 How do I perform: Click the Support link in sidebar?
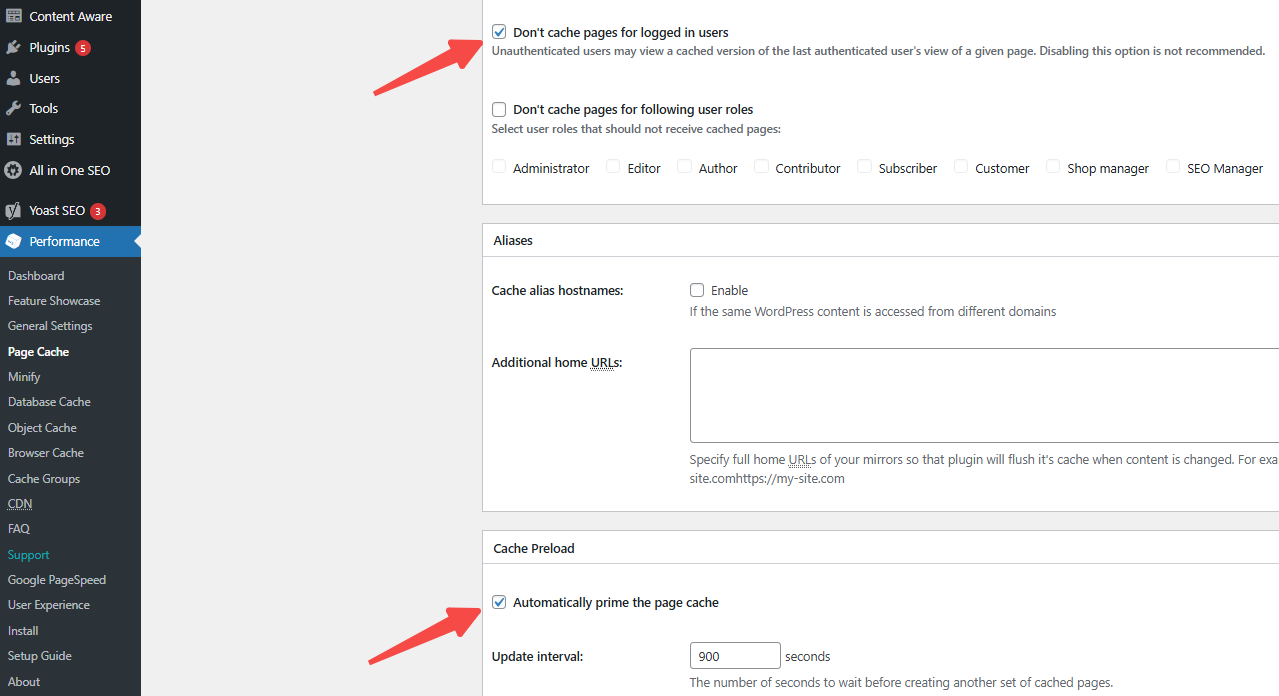point(28,555)
